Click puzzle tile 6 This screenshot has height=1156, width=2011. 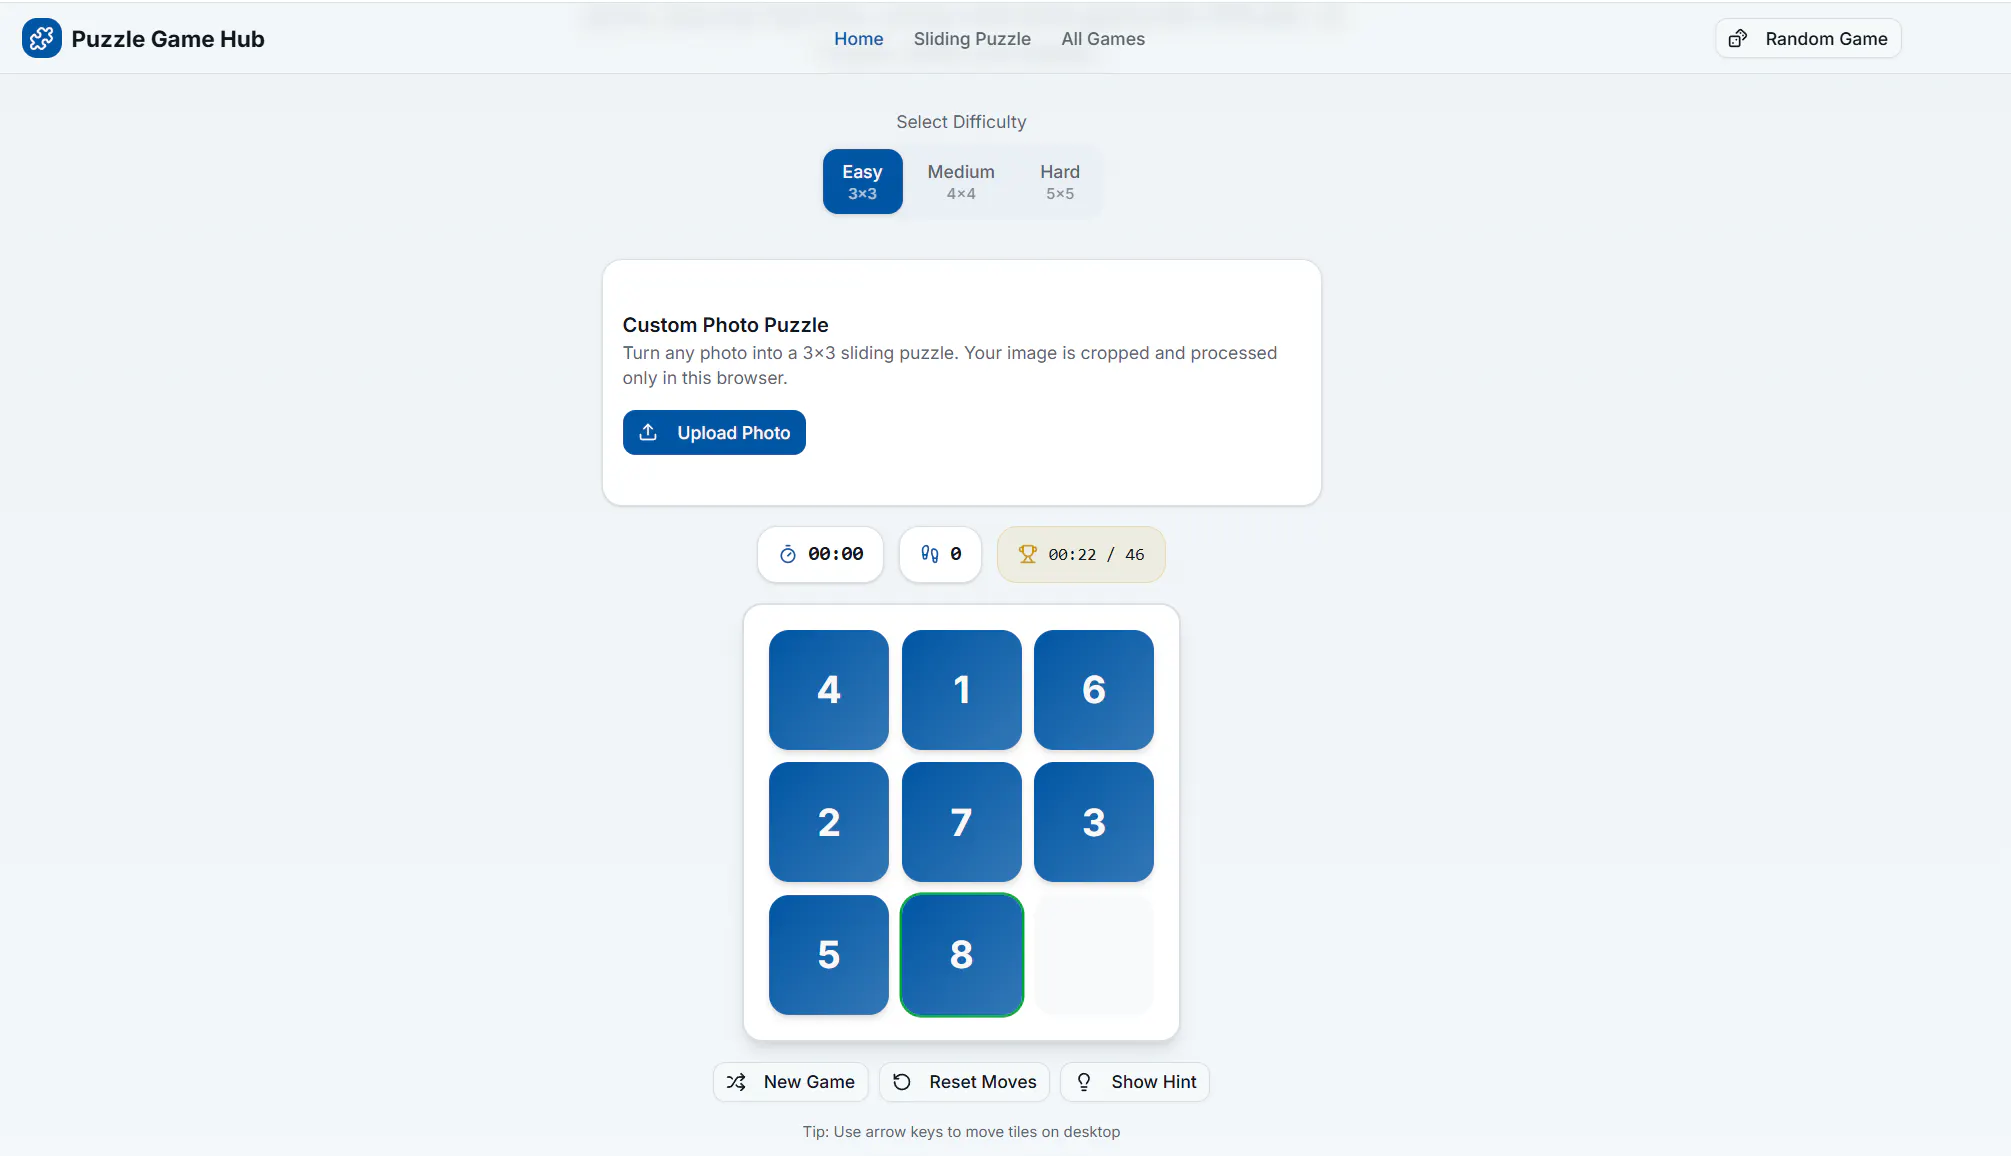click(x=1094, y=690)
